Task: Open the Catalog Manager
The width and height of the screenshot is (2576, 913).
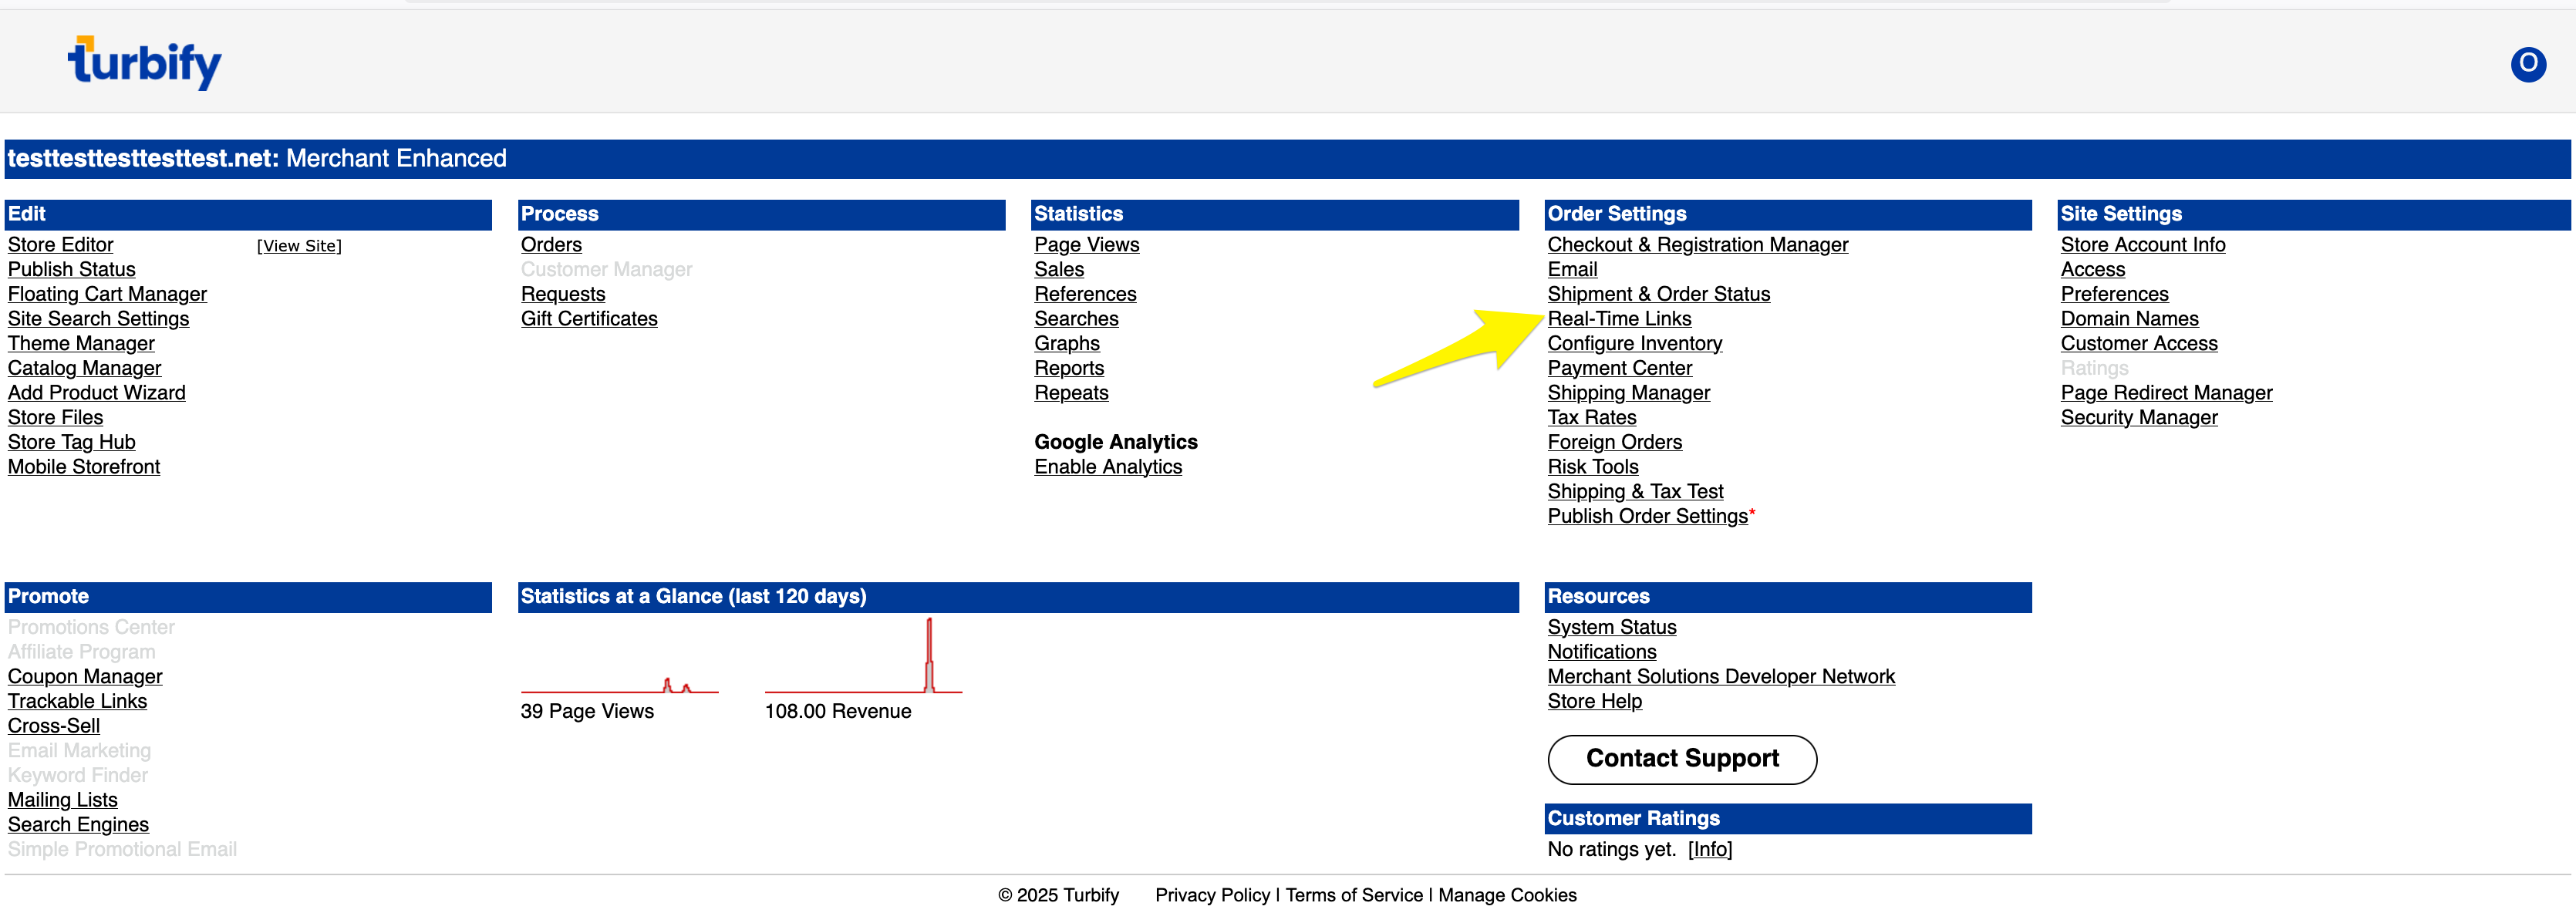Action: pos(84,368)
